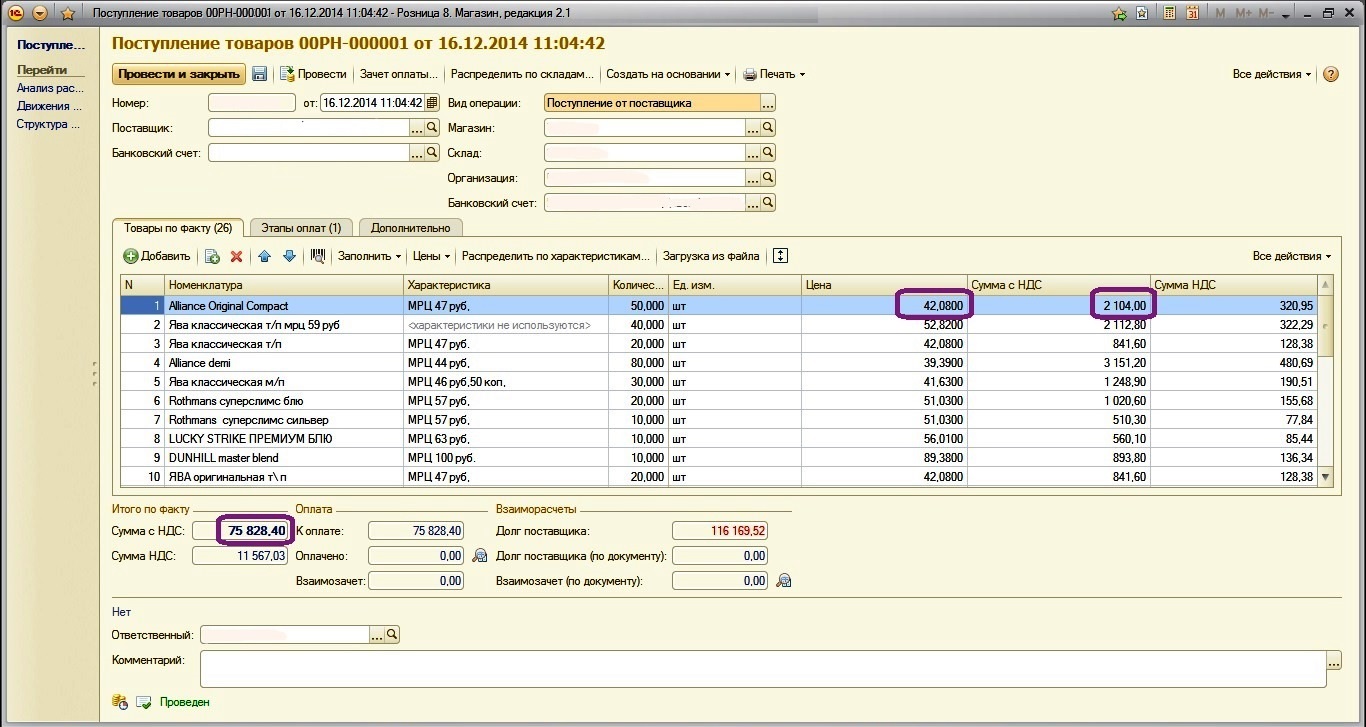Copy the row with the duplicate icon
This screenshot has height=727, width=1366.
click(x=212, y=256)
